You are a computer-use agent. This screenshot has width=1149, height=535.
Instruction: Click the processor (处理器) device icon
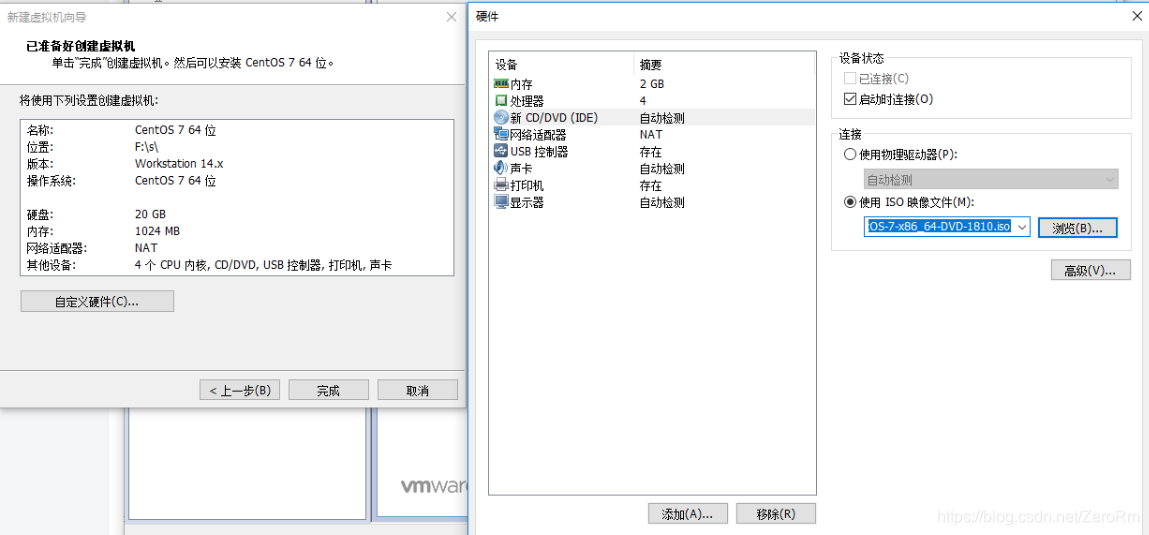click(501, 100)
